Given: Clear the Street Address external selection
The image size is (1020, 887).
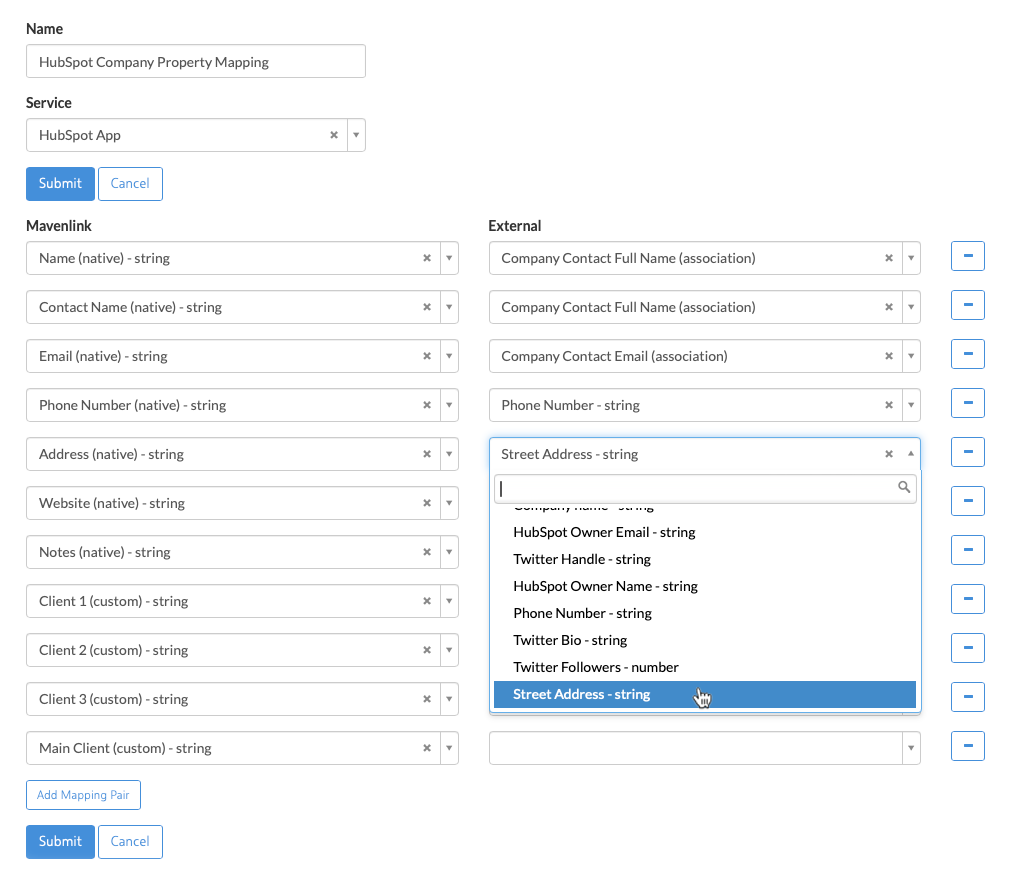Looking at the screenshot, I should [889, 454].
